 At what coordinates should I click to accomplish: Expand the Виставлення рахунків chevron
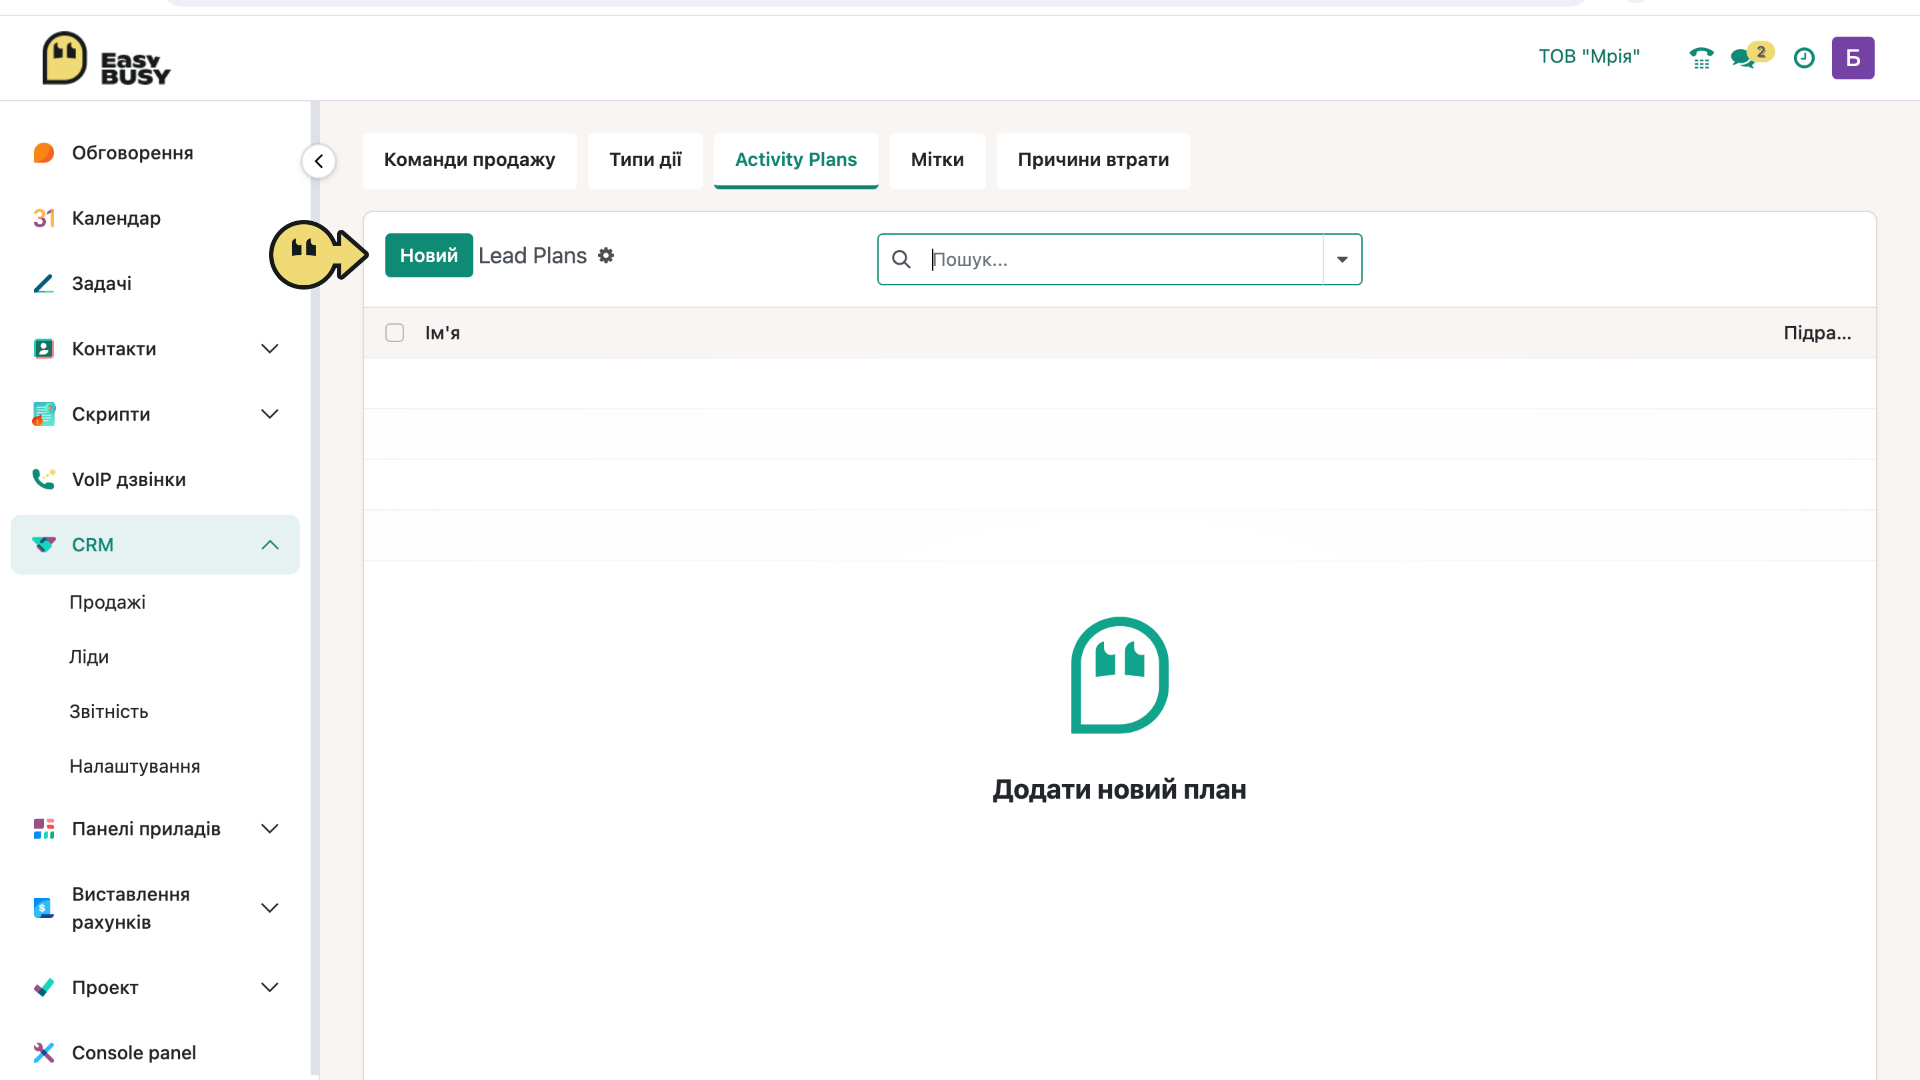coord(270,908)
